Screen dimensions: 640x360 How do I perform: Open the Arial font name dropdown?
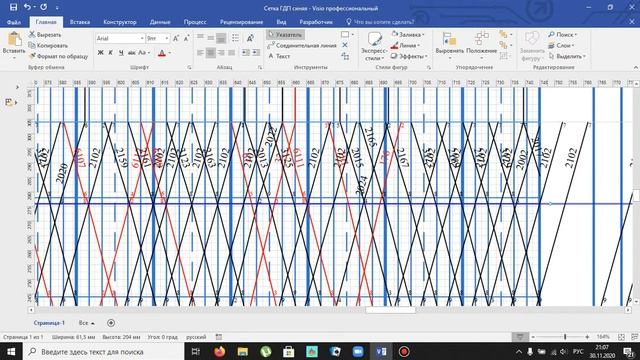142,38
